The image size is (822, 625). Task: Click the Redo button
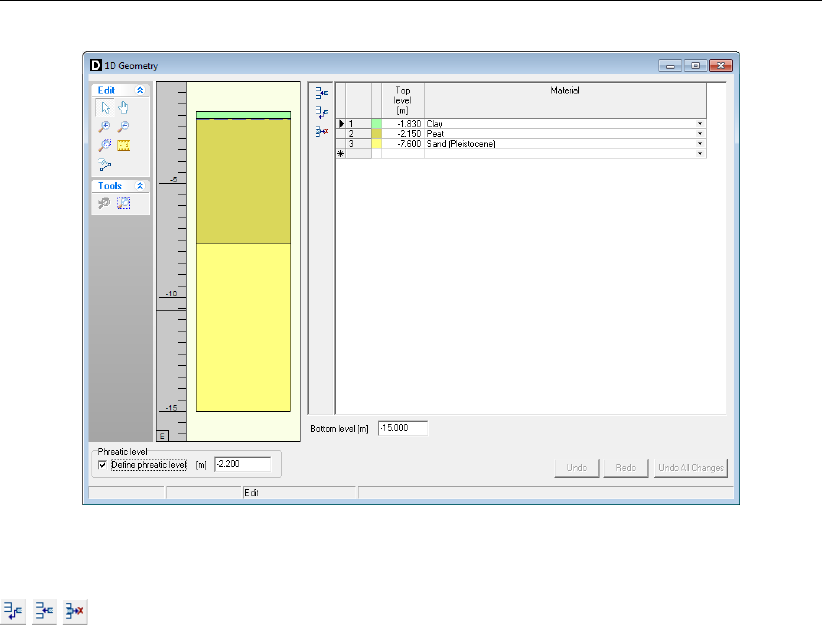(x=625, y=468)
